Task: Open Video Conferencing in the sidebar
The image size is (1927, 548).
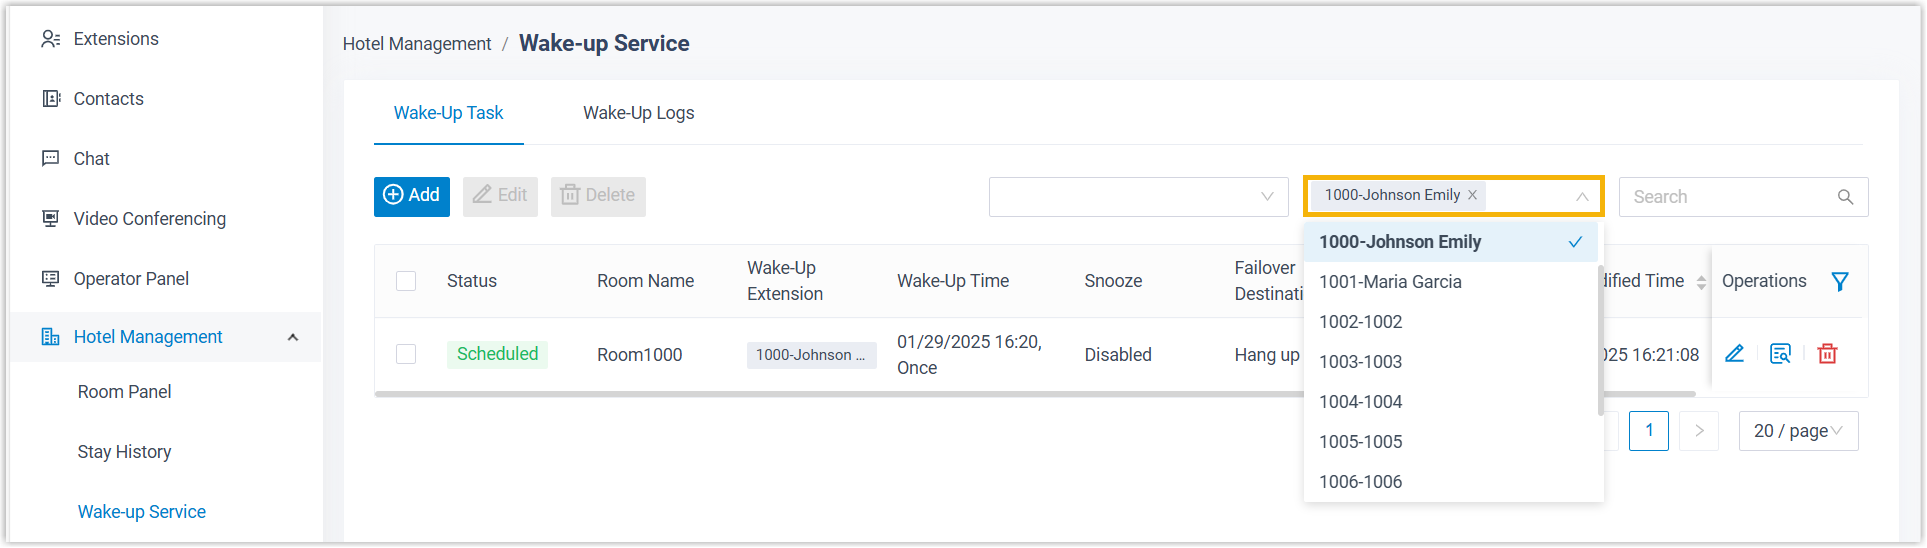Action: 149,219
